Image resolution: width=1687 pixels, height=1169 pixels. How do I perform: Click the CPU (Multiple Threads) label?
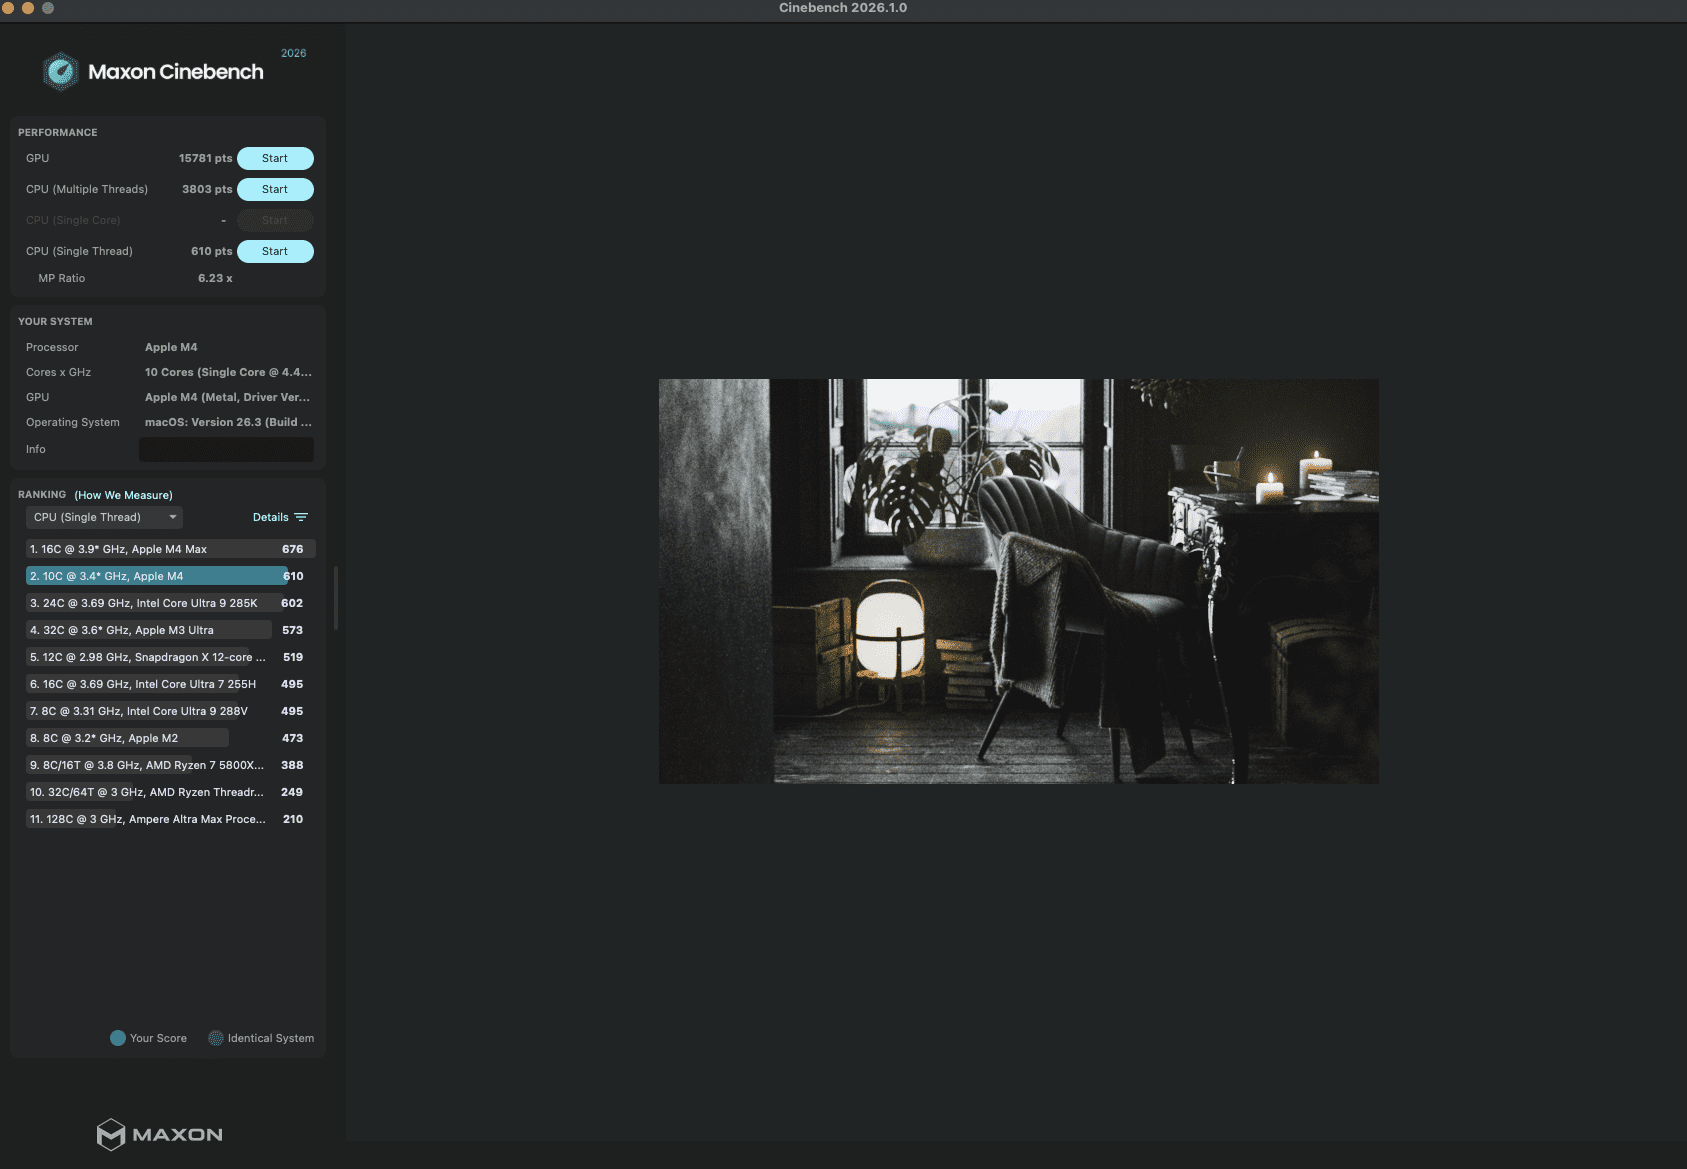pos(87,189)
